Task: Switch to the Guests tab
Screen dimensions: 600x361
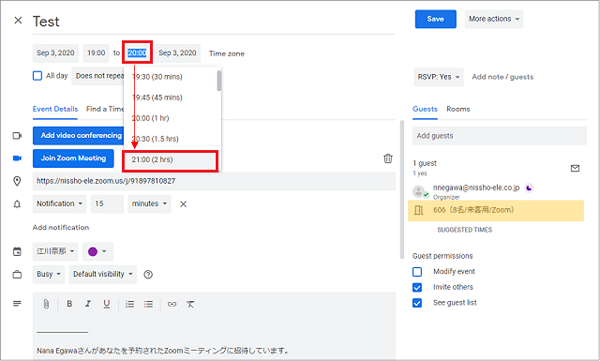Action: (425, 109)
